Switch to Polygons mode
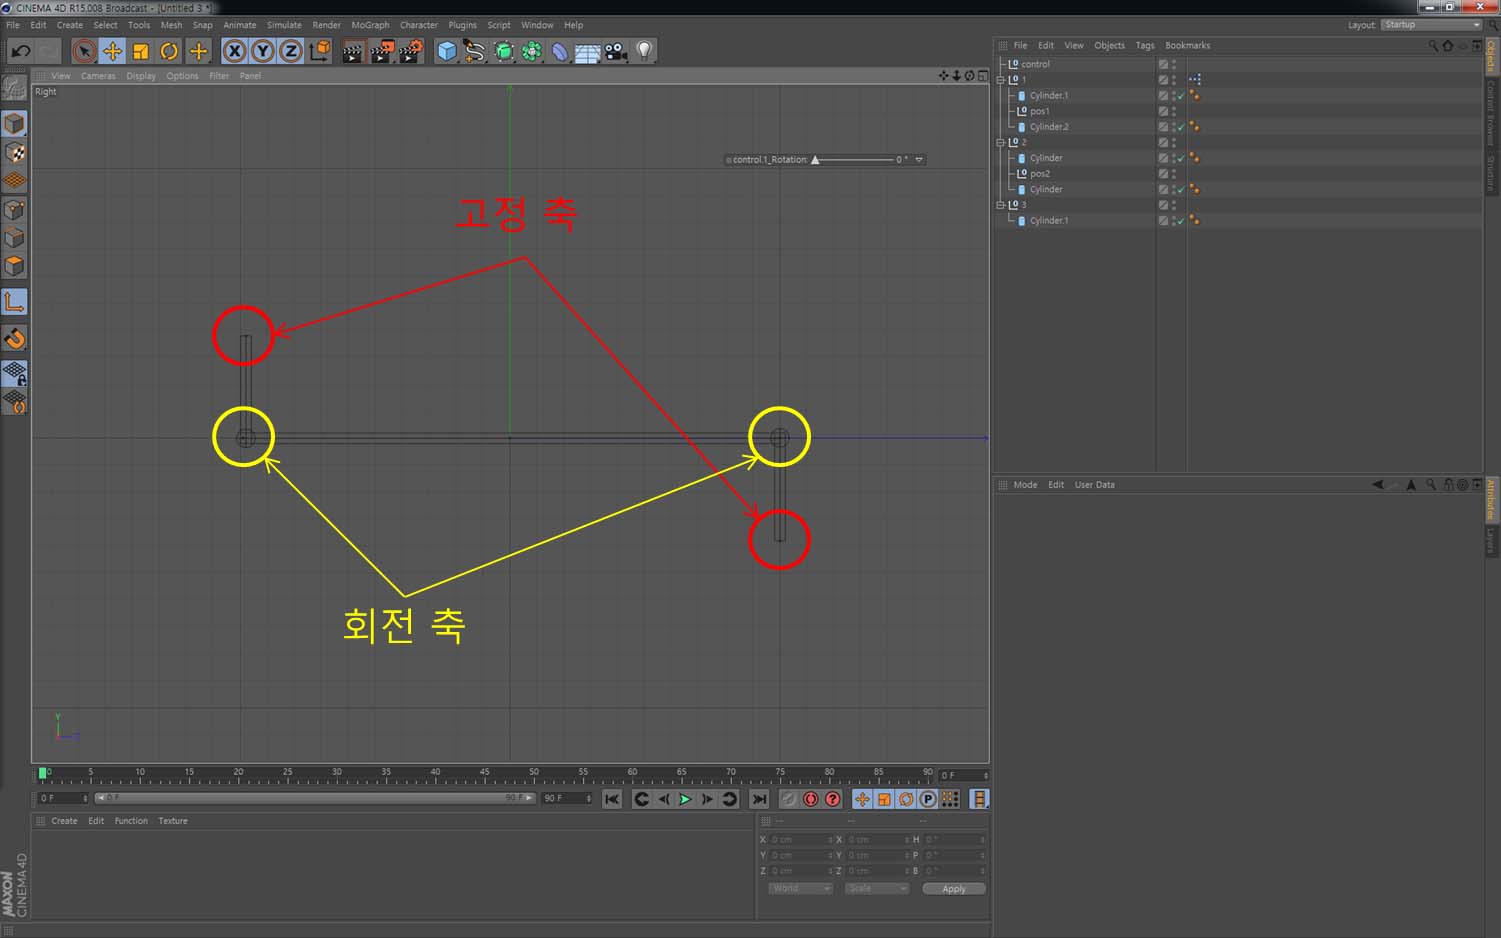Screen dimensions: 1501x938 point(14,266)
